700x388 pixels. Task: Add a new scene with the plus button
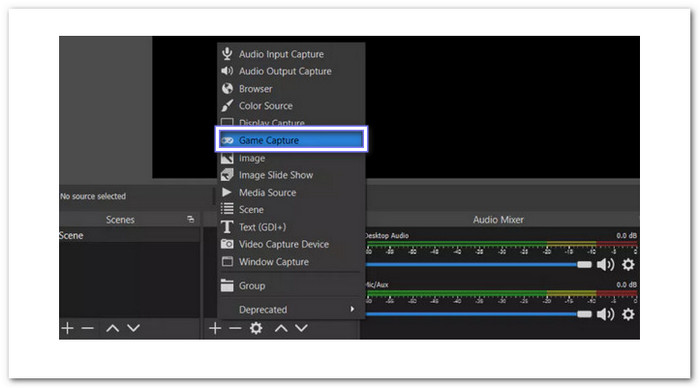(x=67, y=328)
